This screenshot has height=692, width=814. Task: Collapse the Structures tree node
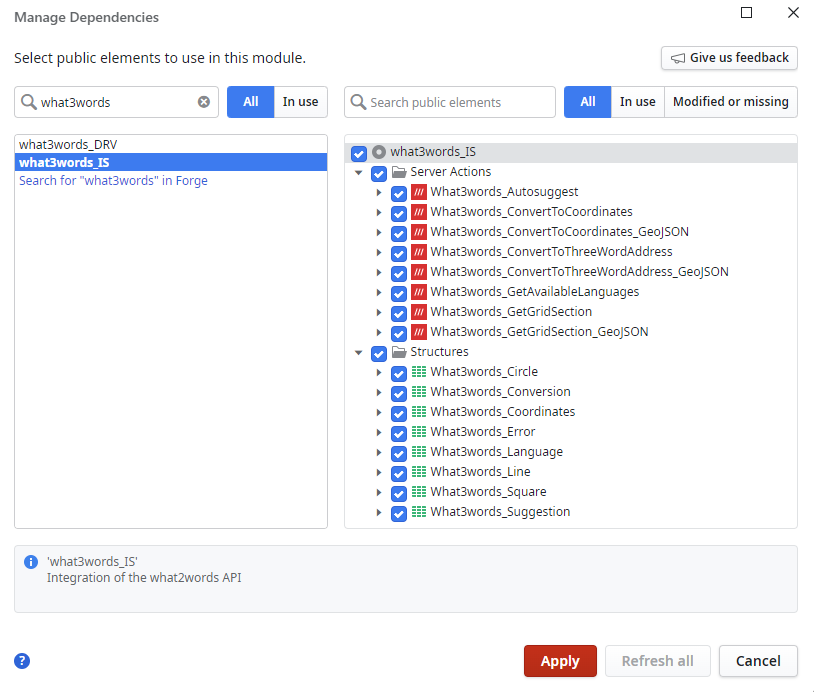point(359,352)
